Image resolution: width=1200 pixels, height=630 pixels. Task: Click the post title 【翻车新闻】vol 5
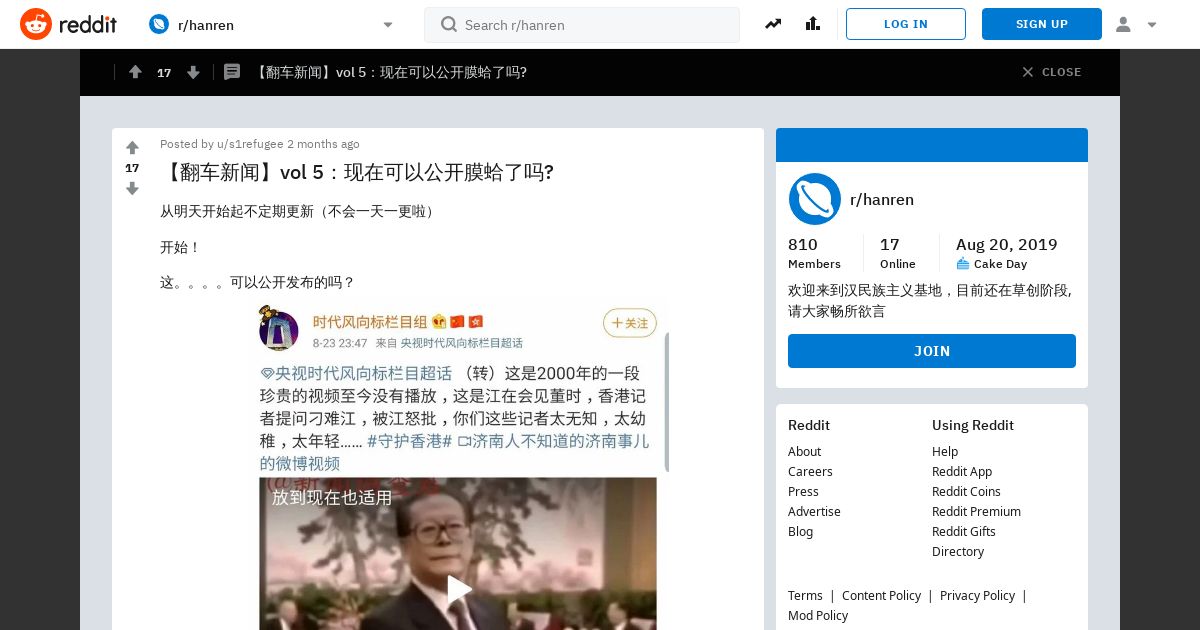(357, 172)
